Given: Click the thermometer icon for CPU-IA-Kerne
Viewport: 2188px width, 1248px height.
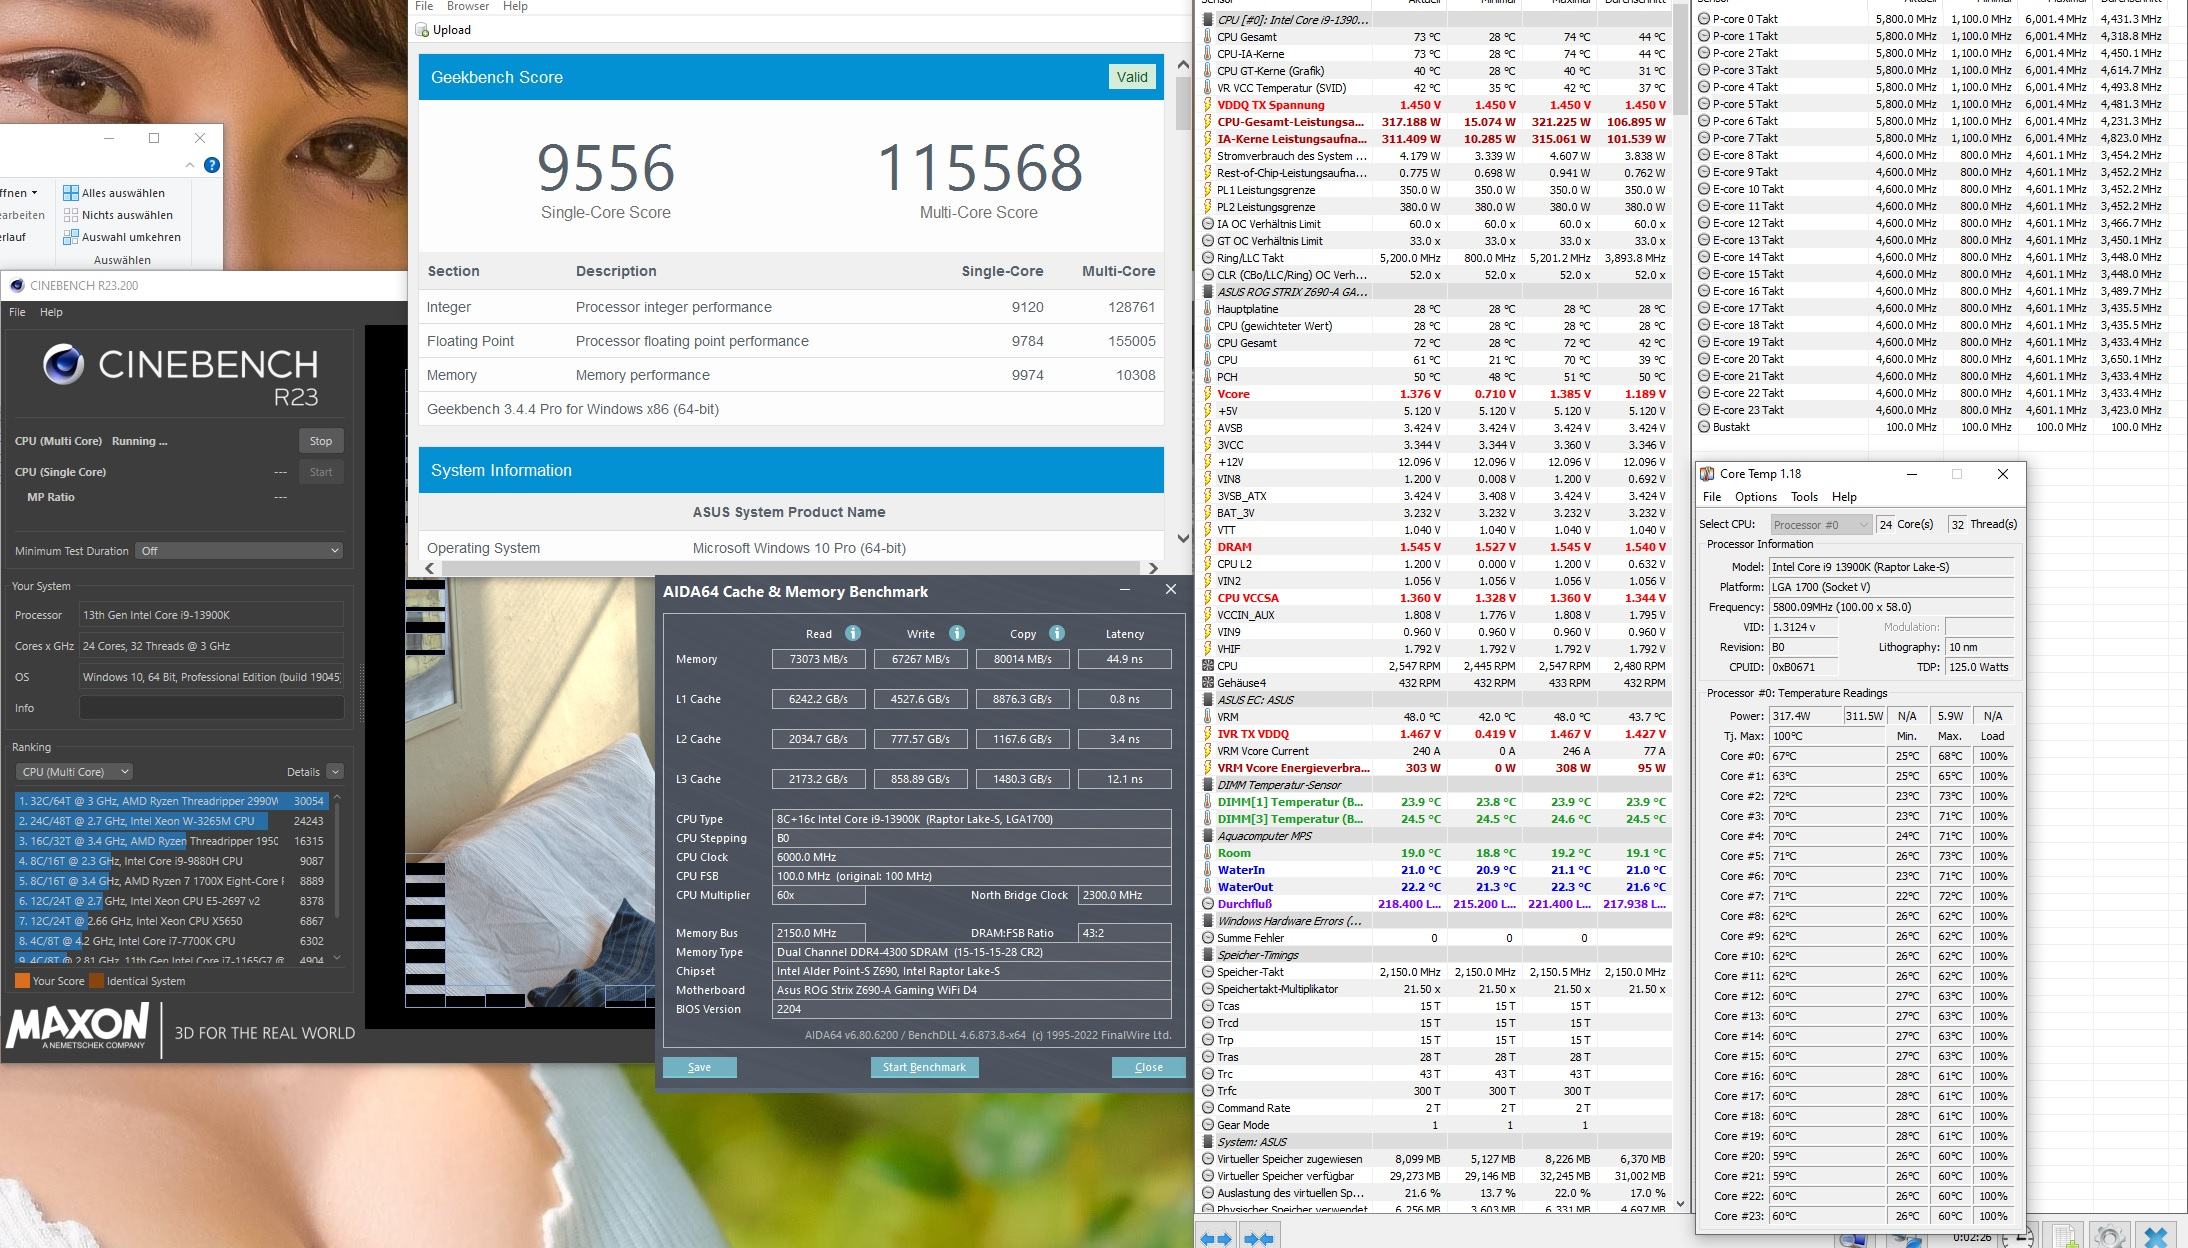Looking at the screenshot, I should tap(1208, 54).
